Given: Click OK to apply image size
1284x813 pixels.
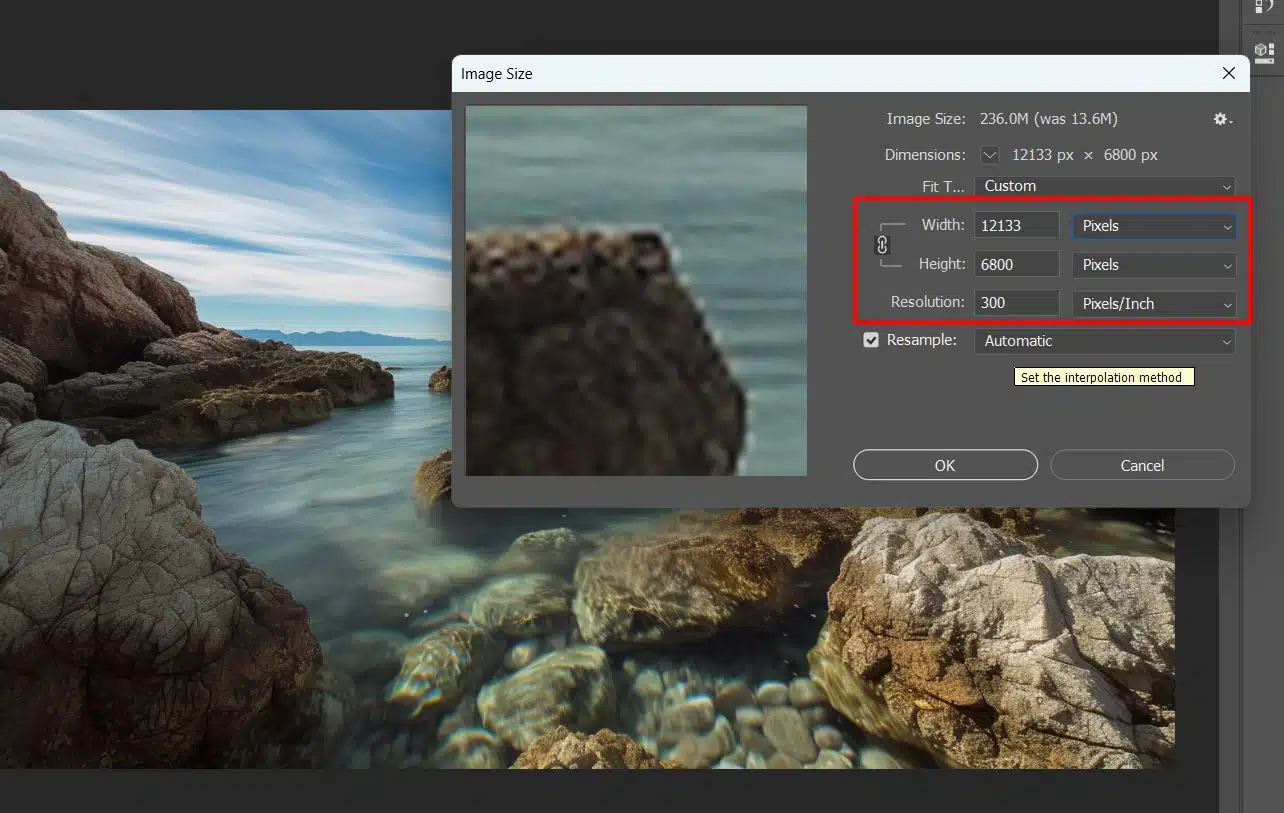Looking at the screenshot, I should tap(945, 465).
